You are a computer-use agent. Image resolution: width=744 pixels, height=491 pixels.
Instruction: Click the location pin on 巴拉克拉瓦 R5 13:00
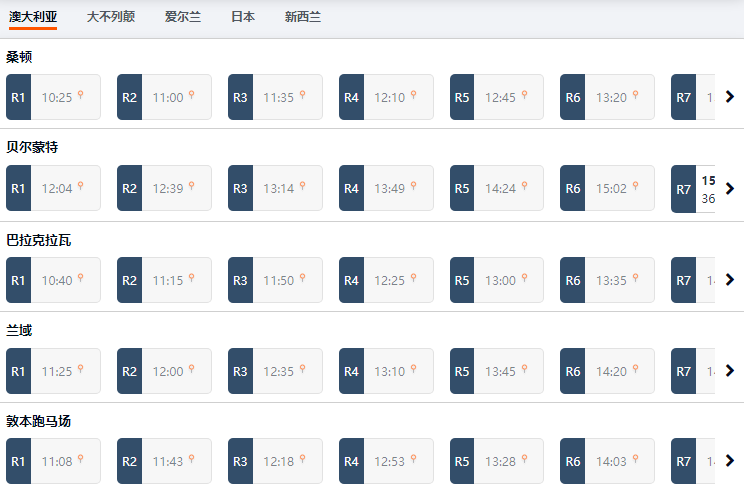pos(524,279)
